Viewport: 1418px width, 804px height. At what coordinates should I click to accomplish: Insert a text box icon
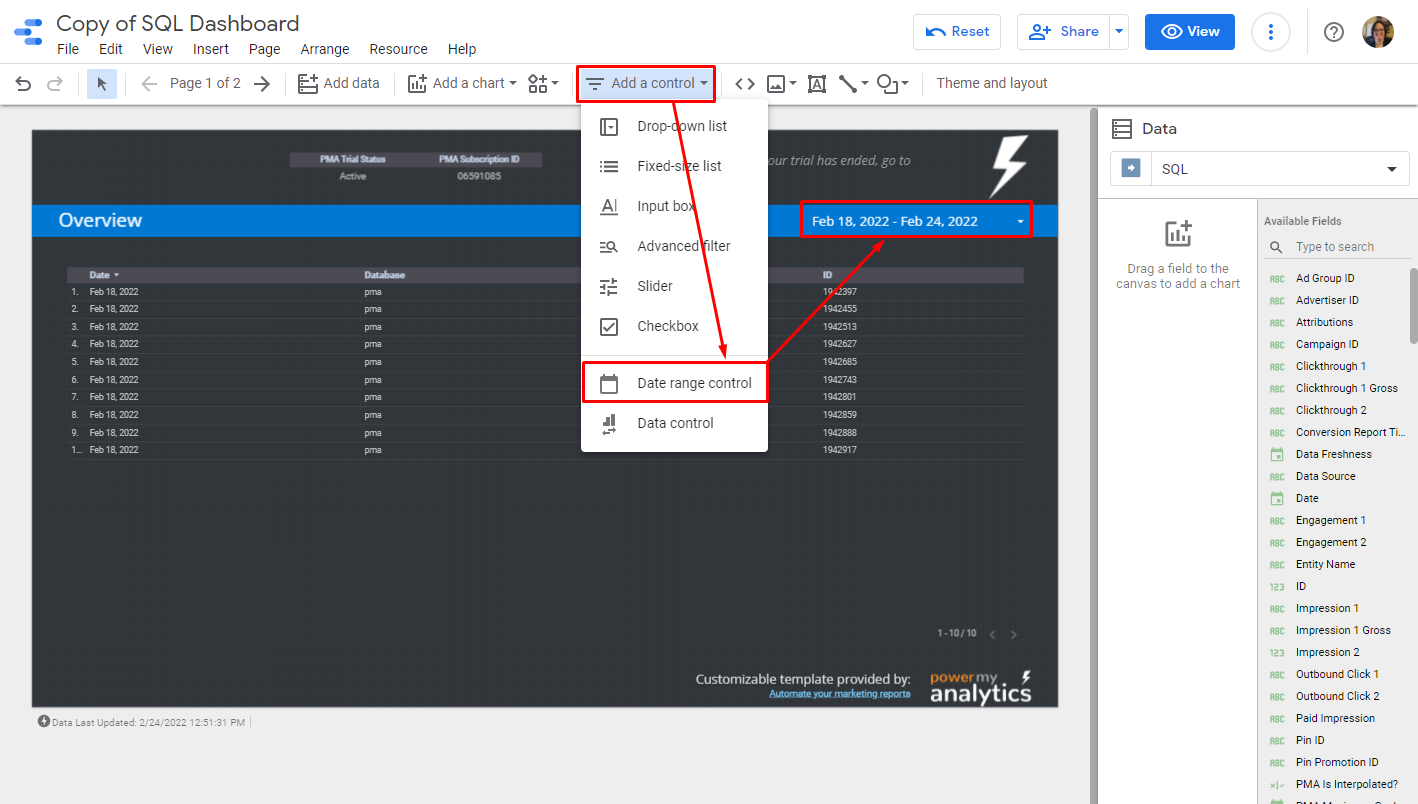[x=817, y=84]
